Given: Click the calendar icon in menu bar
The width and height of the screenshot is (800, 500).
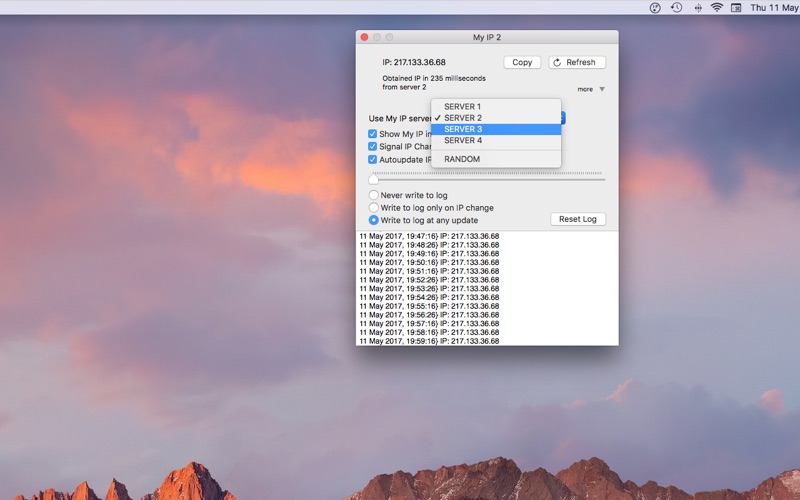Looking at the screenshot, I should pos(736,8).
